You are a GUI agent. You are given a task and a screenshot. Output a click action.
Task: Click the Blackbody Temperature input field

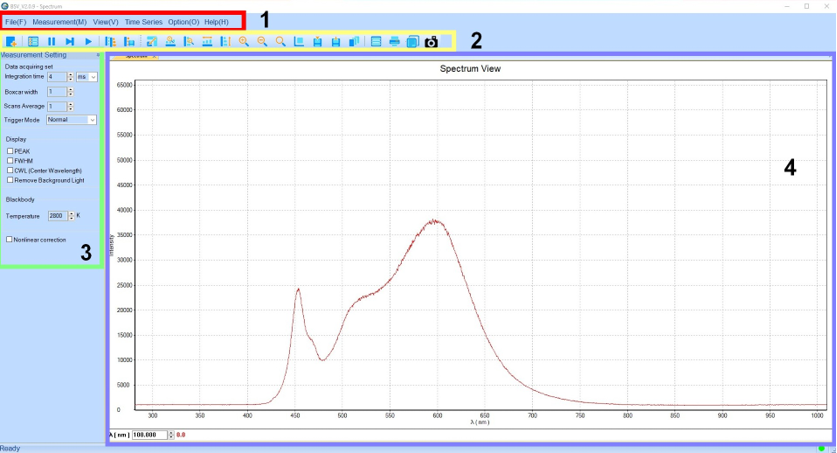coord(56,216)
